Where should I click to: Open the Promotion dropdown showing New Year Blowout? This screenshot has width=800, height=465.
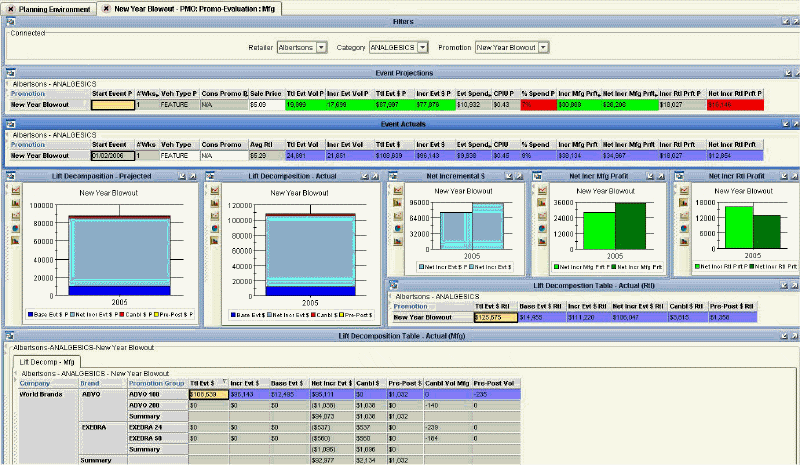[x=543, y=47]
